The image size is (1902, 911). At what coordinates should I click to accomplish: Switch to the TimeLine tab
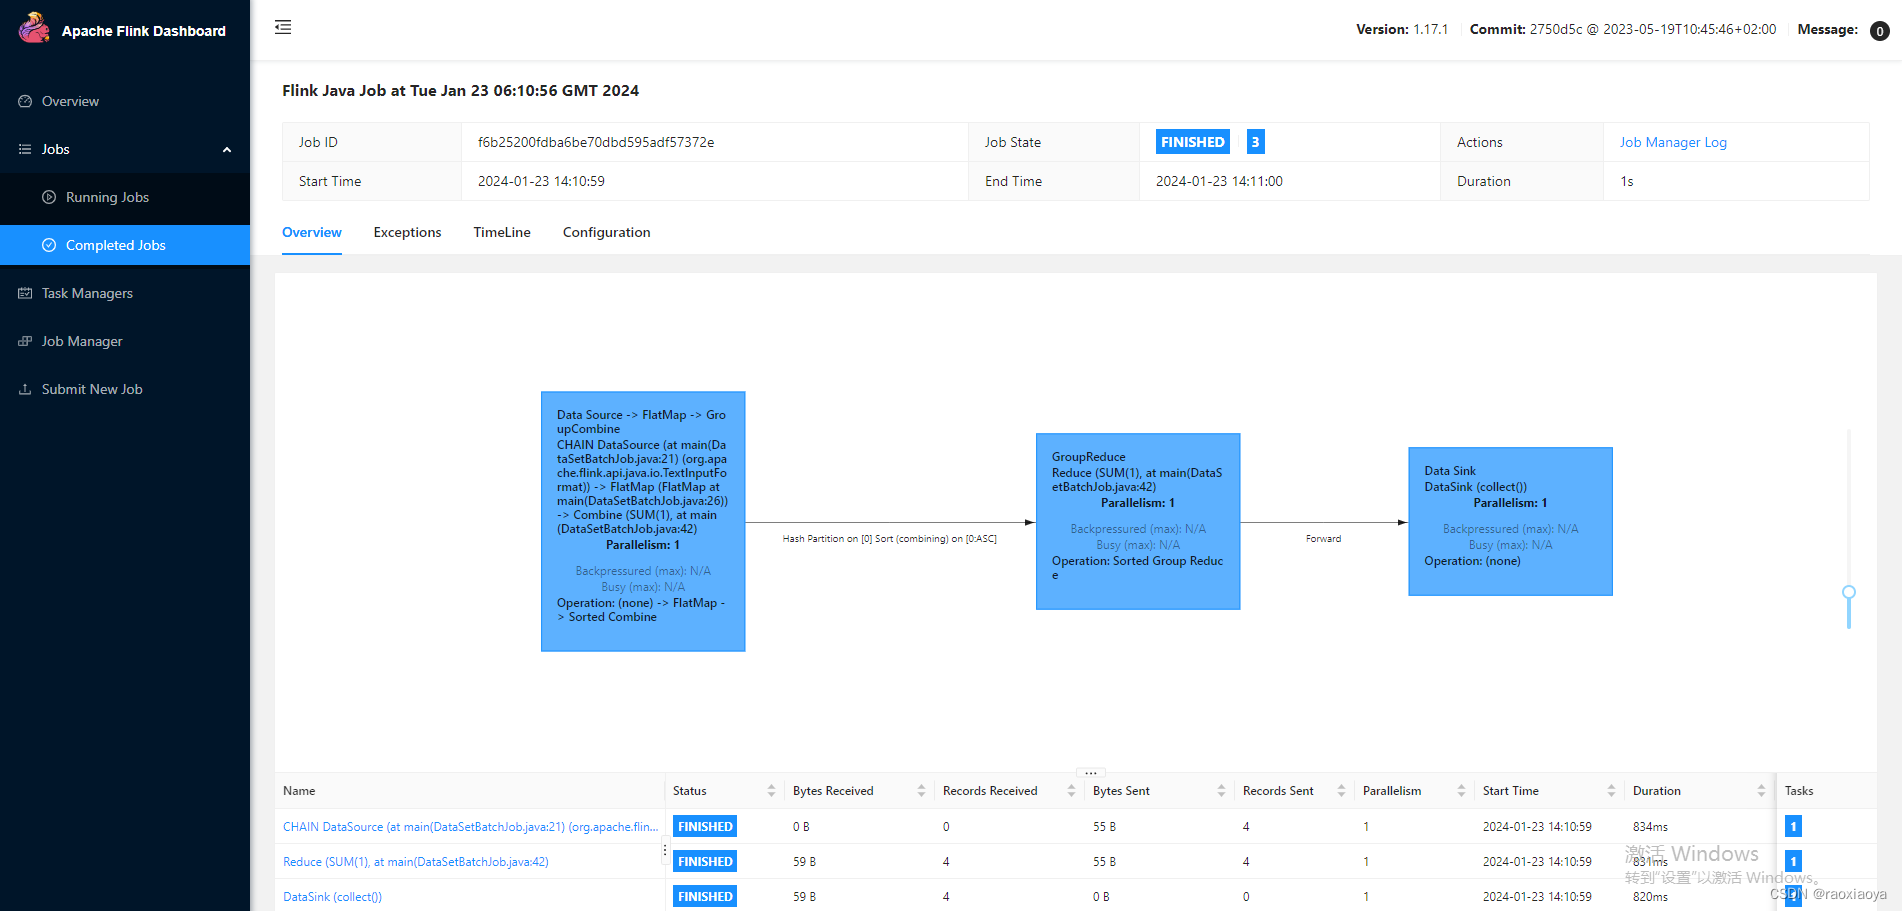(502, 232)
